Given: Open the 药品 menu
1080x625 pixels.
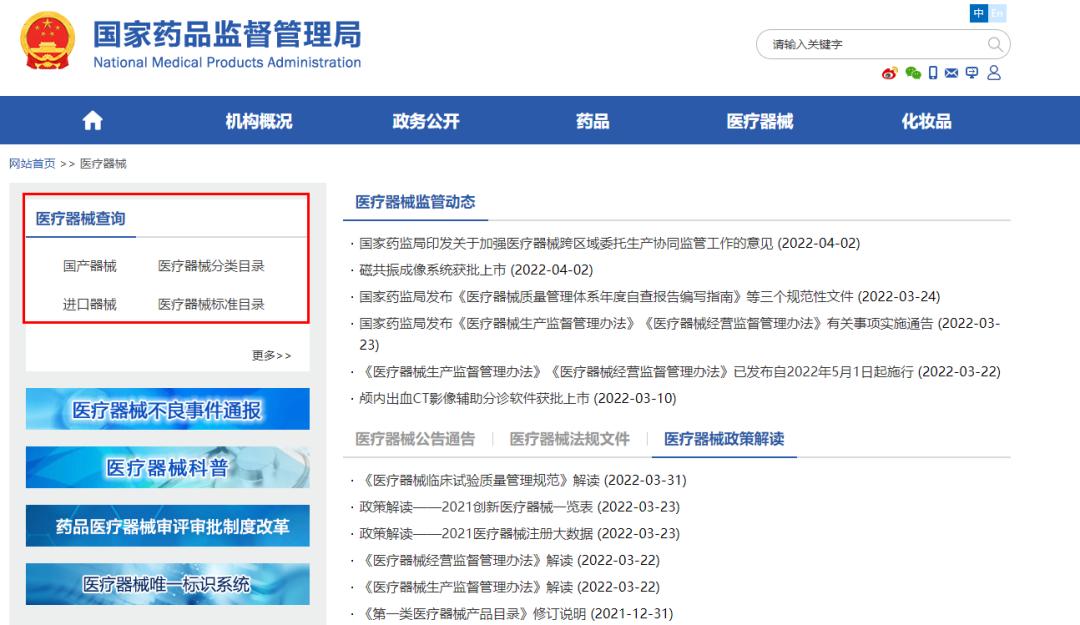Looking at the screenshot, I should (x=592, y=121).
